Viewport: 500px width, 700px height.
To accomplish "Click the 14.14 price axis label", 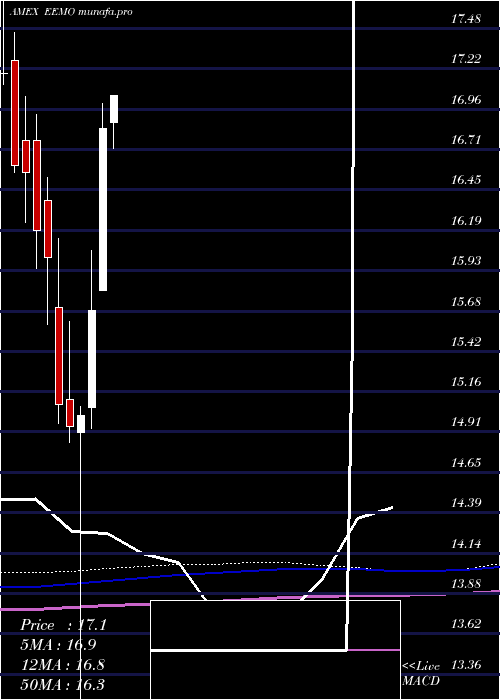I will click(467, 543).
